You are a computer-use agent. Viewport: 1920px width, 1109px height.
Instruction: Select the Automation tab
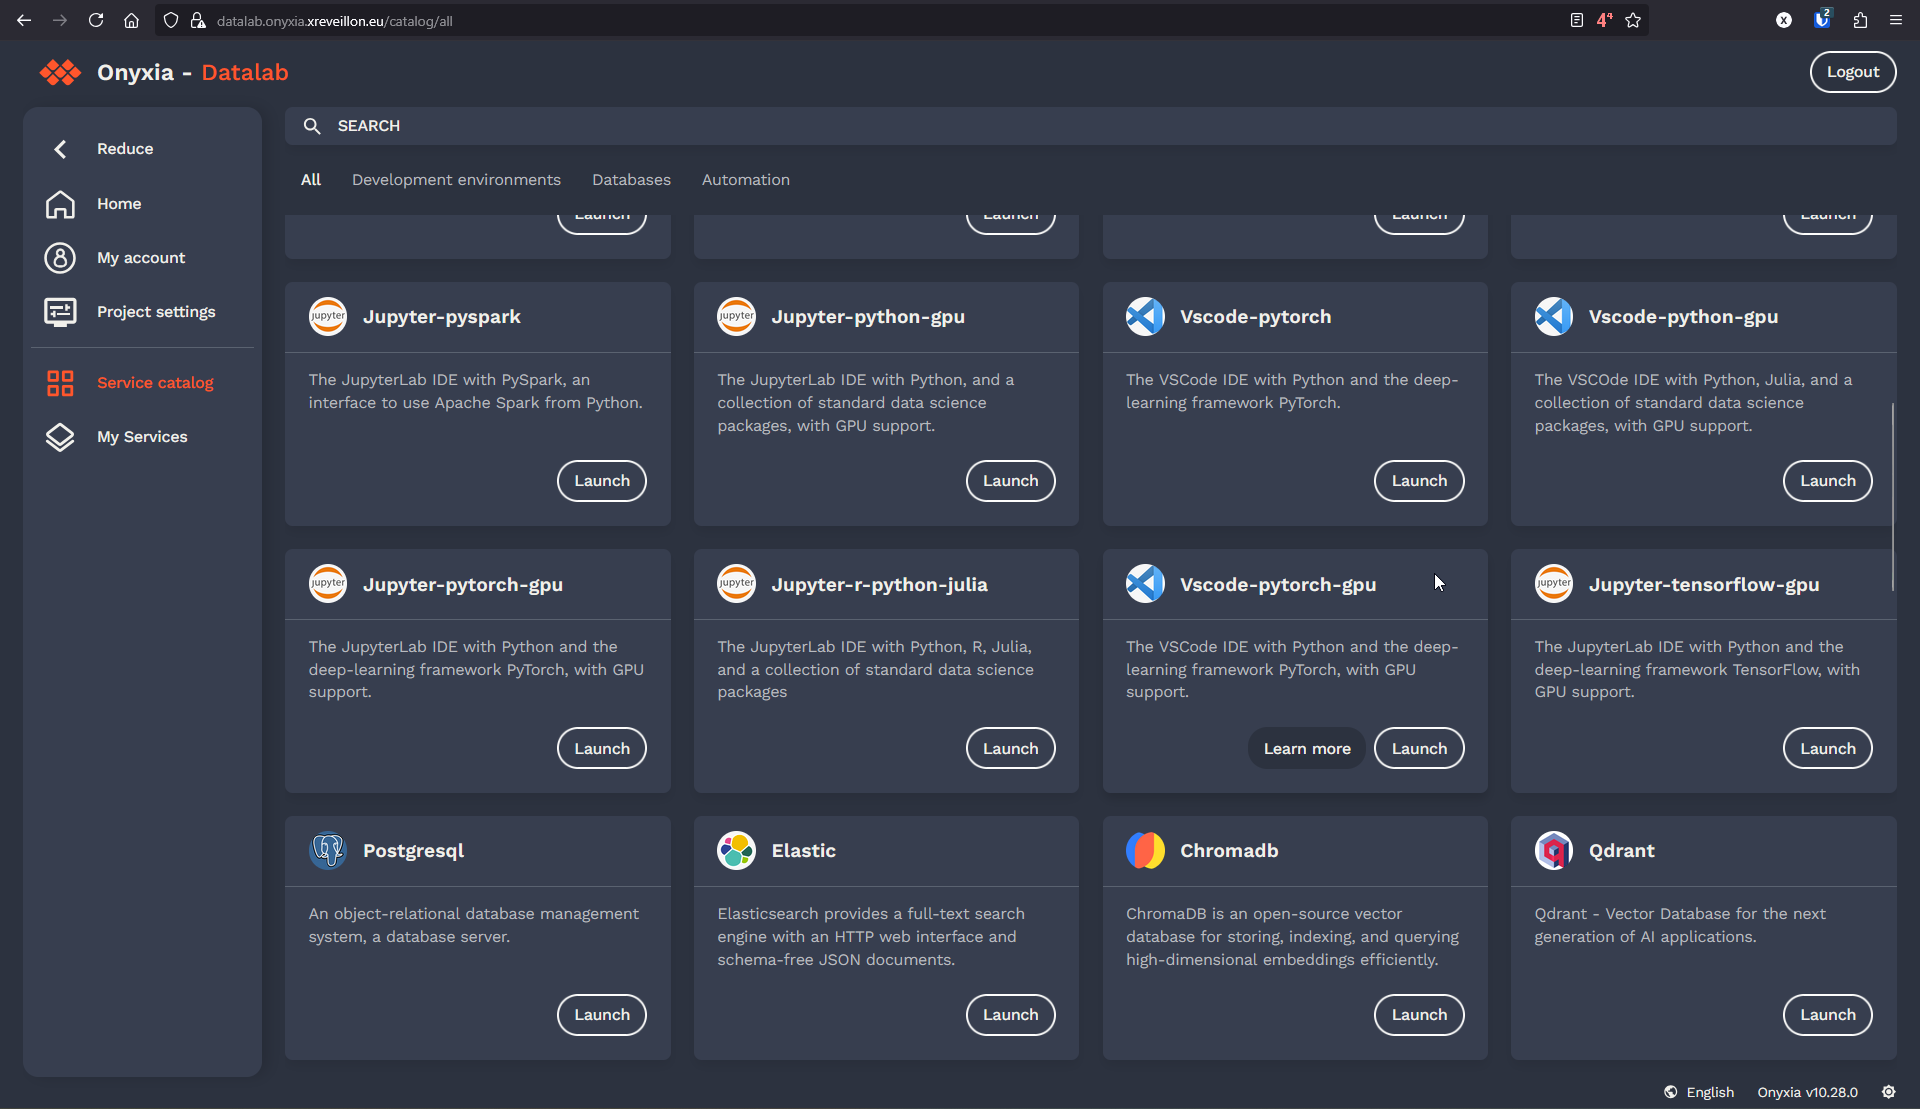[745, 180]
